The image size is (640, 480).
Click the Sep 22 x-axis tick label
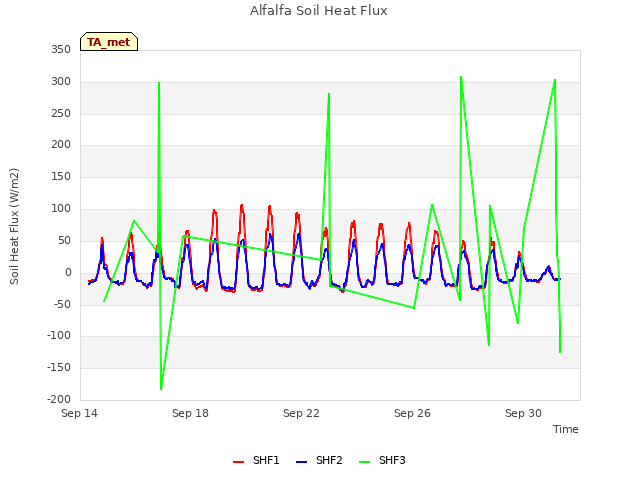coord(301,413)
